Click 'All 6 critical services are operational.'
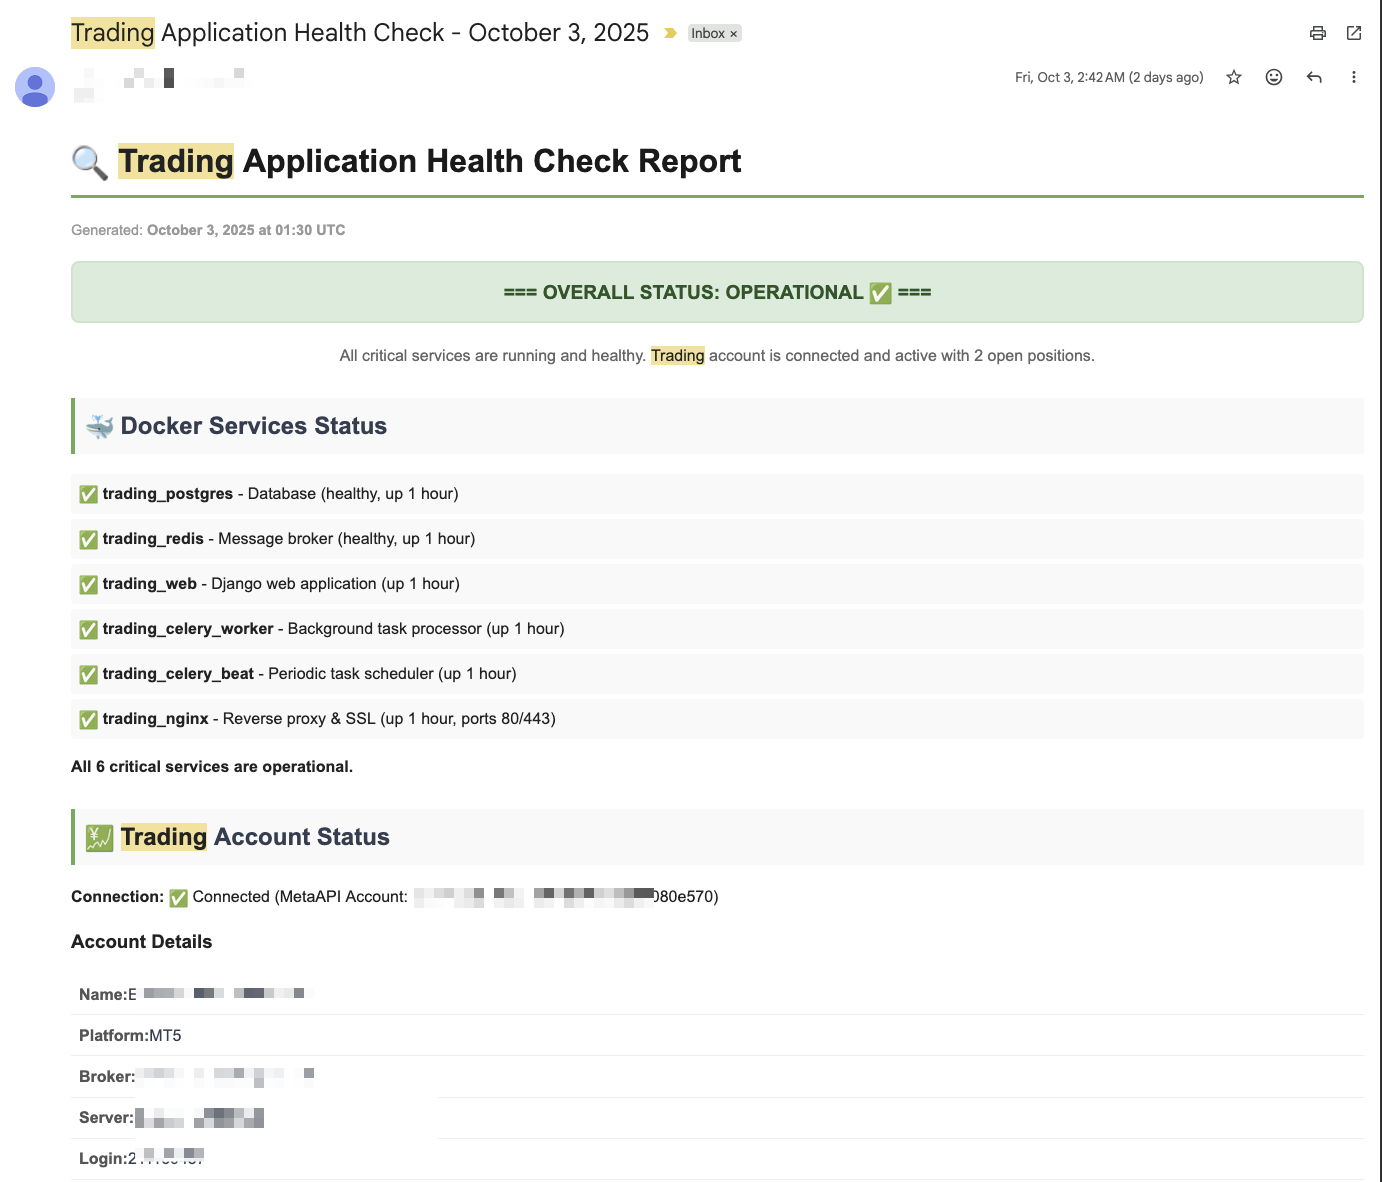1382x1182 pixels. [212, 767]
